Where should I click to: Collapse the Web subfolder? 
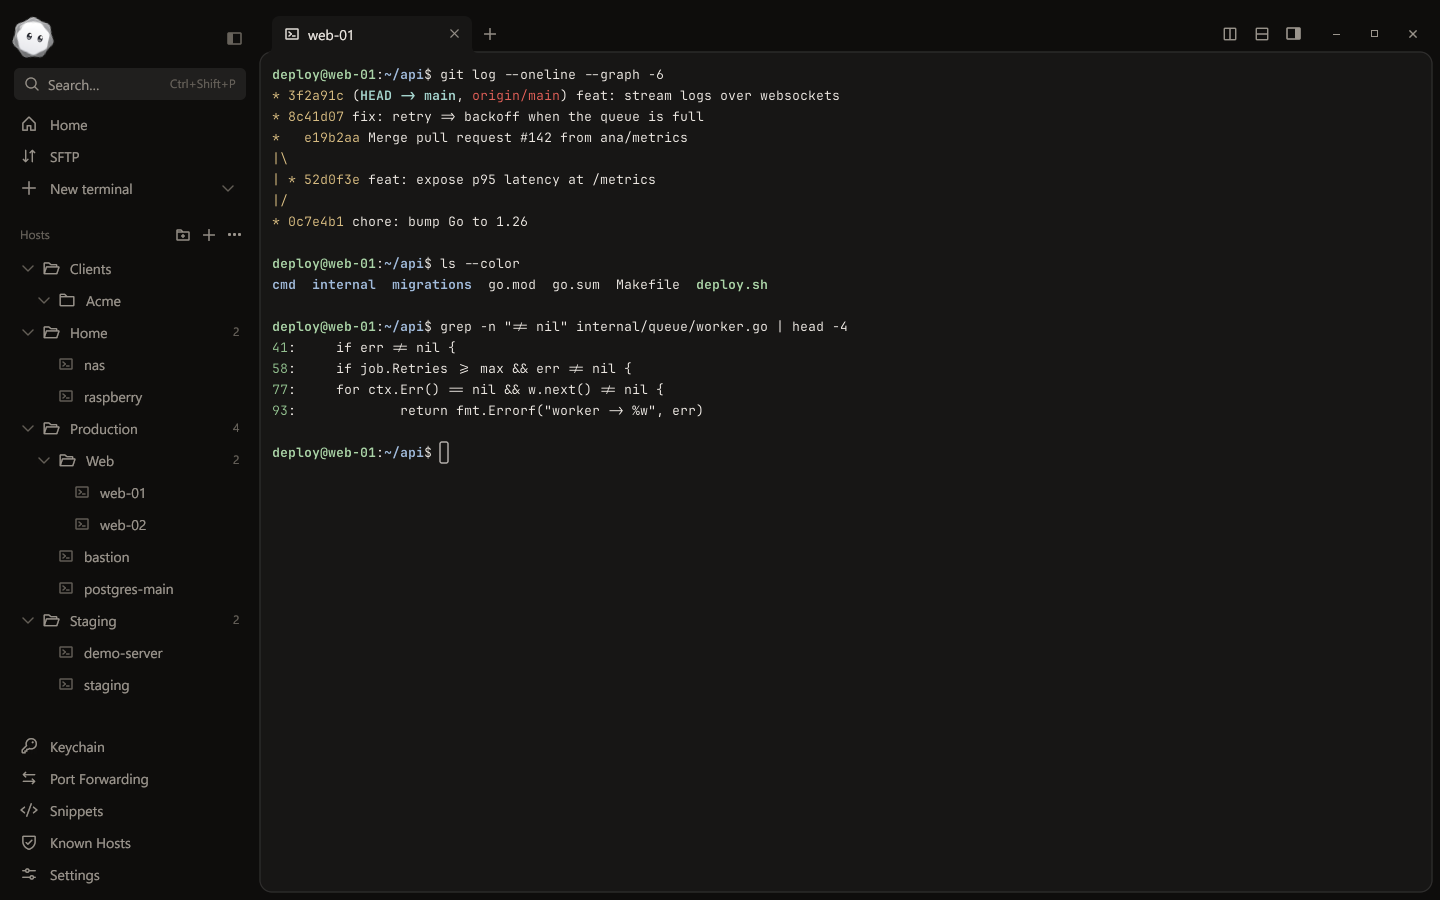[x=44, y=461]
